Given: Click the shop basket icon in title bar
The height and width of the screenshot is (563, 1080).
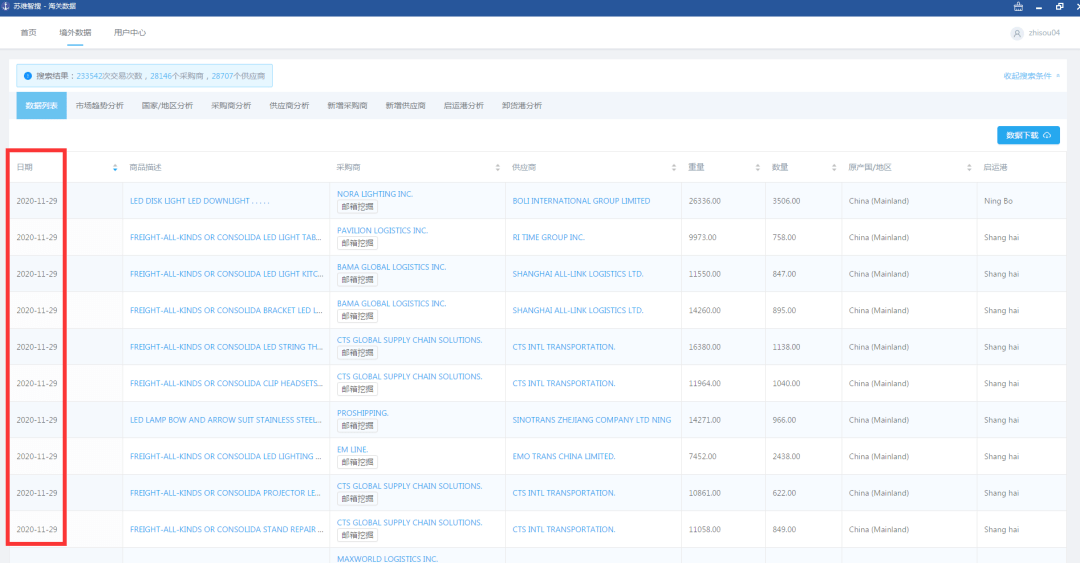Looking at the screenshot, I should (x=1018, y=6).
